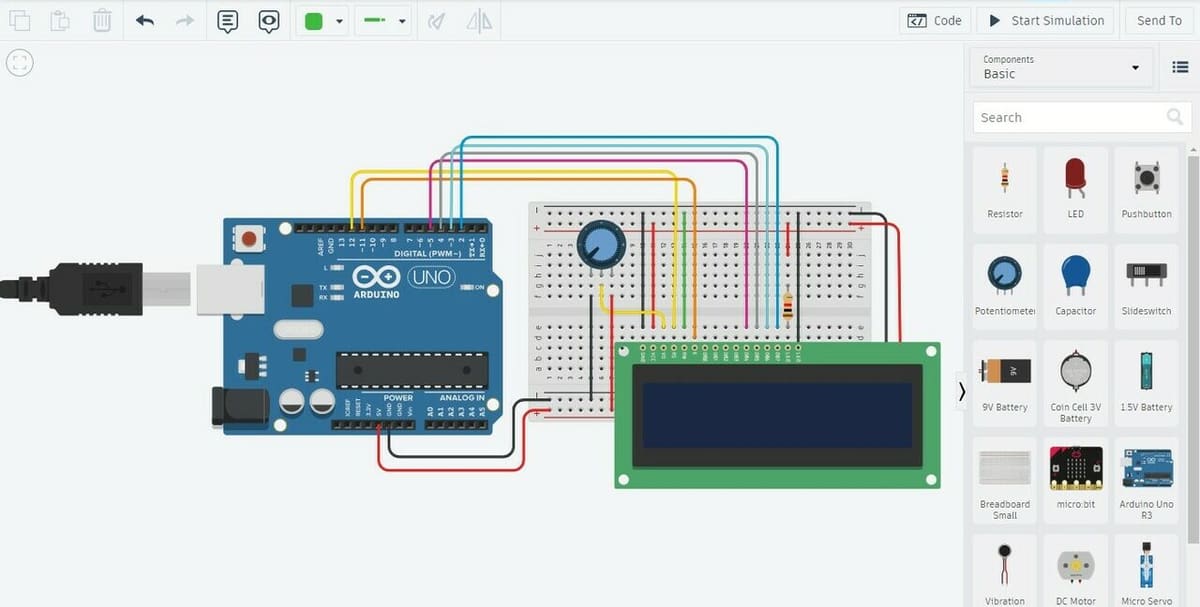Click the potentiometer knob on the breadboard
The image size is (1200, 607).
(601, 244)
